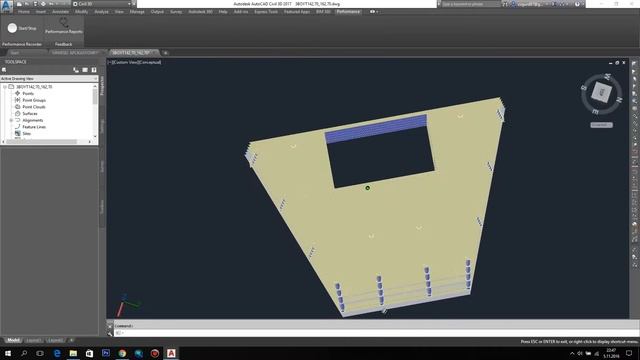Collapse the drawing root node in Toolspace
The height and width of the screenshot is (360, 640).
(x=5, y=87)
